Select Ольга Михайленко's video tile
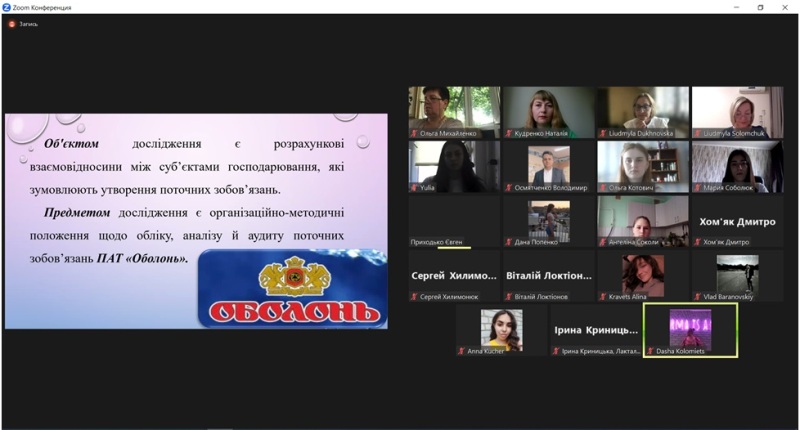The height and width of the screenshot is (430, 800). [x=455, y=112]
